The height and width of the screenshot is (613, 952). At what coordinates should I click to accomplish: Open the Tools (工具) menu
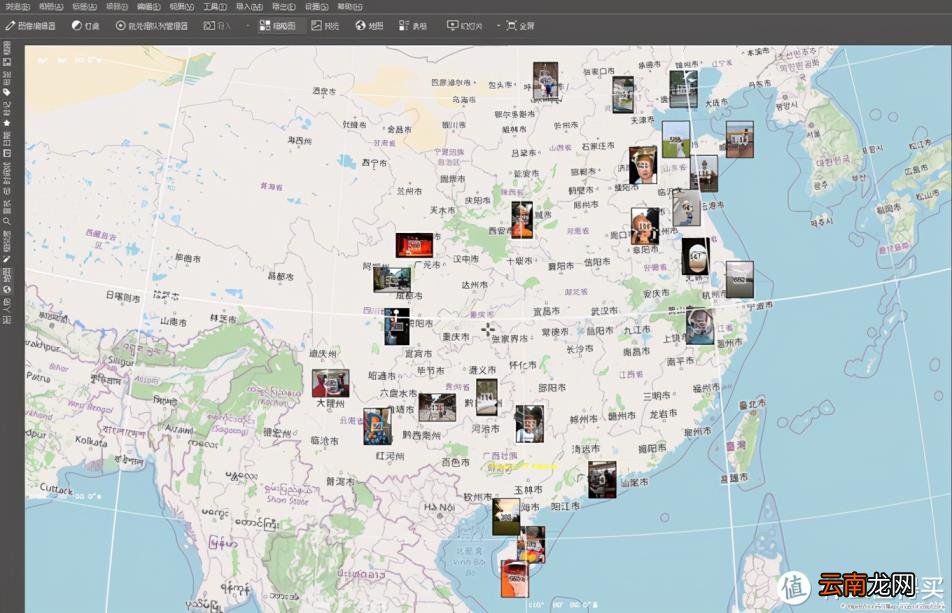coord(215,7)
